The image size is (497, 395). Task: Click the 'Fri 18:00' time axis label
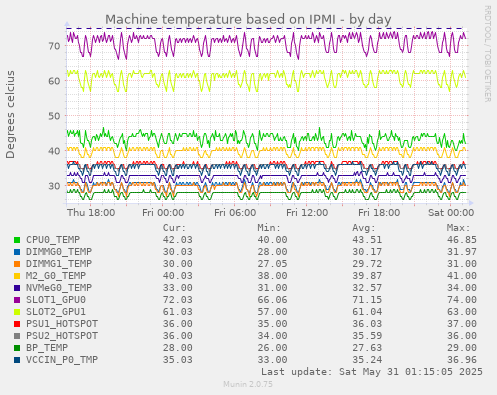coord(379,213)
